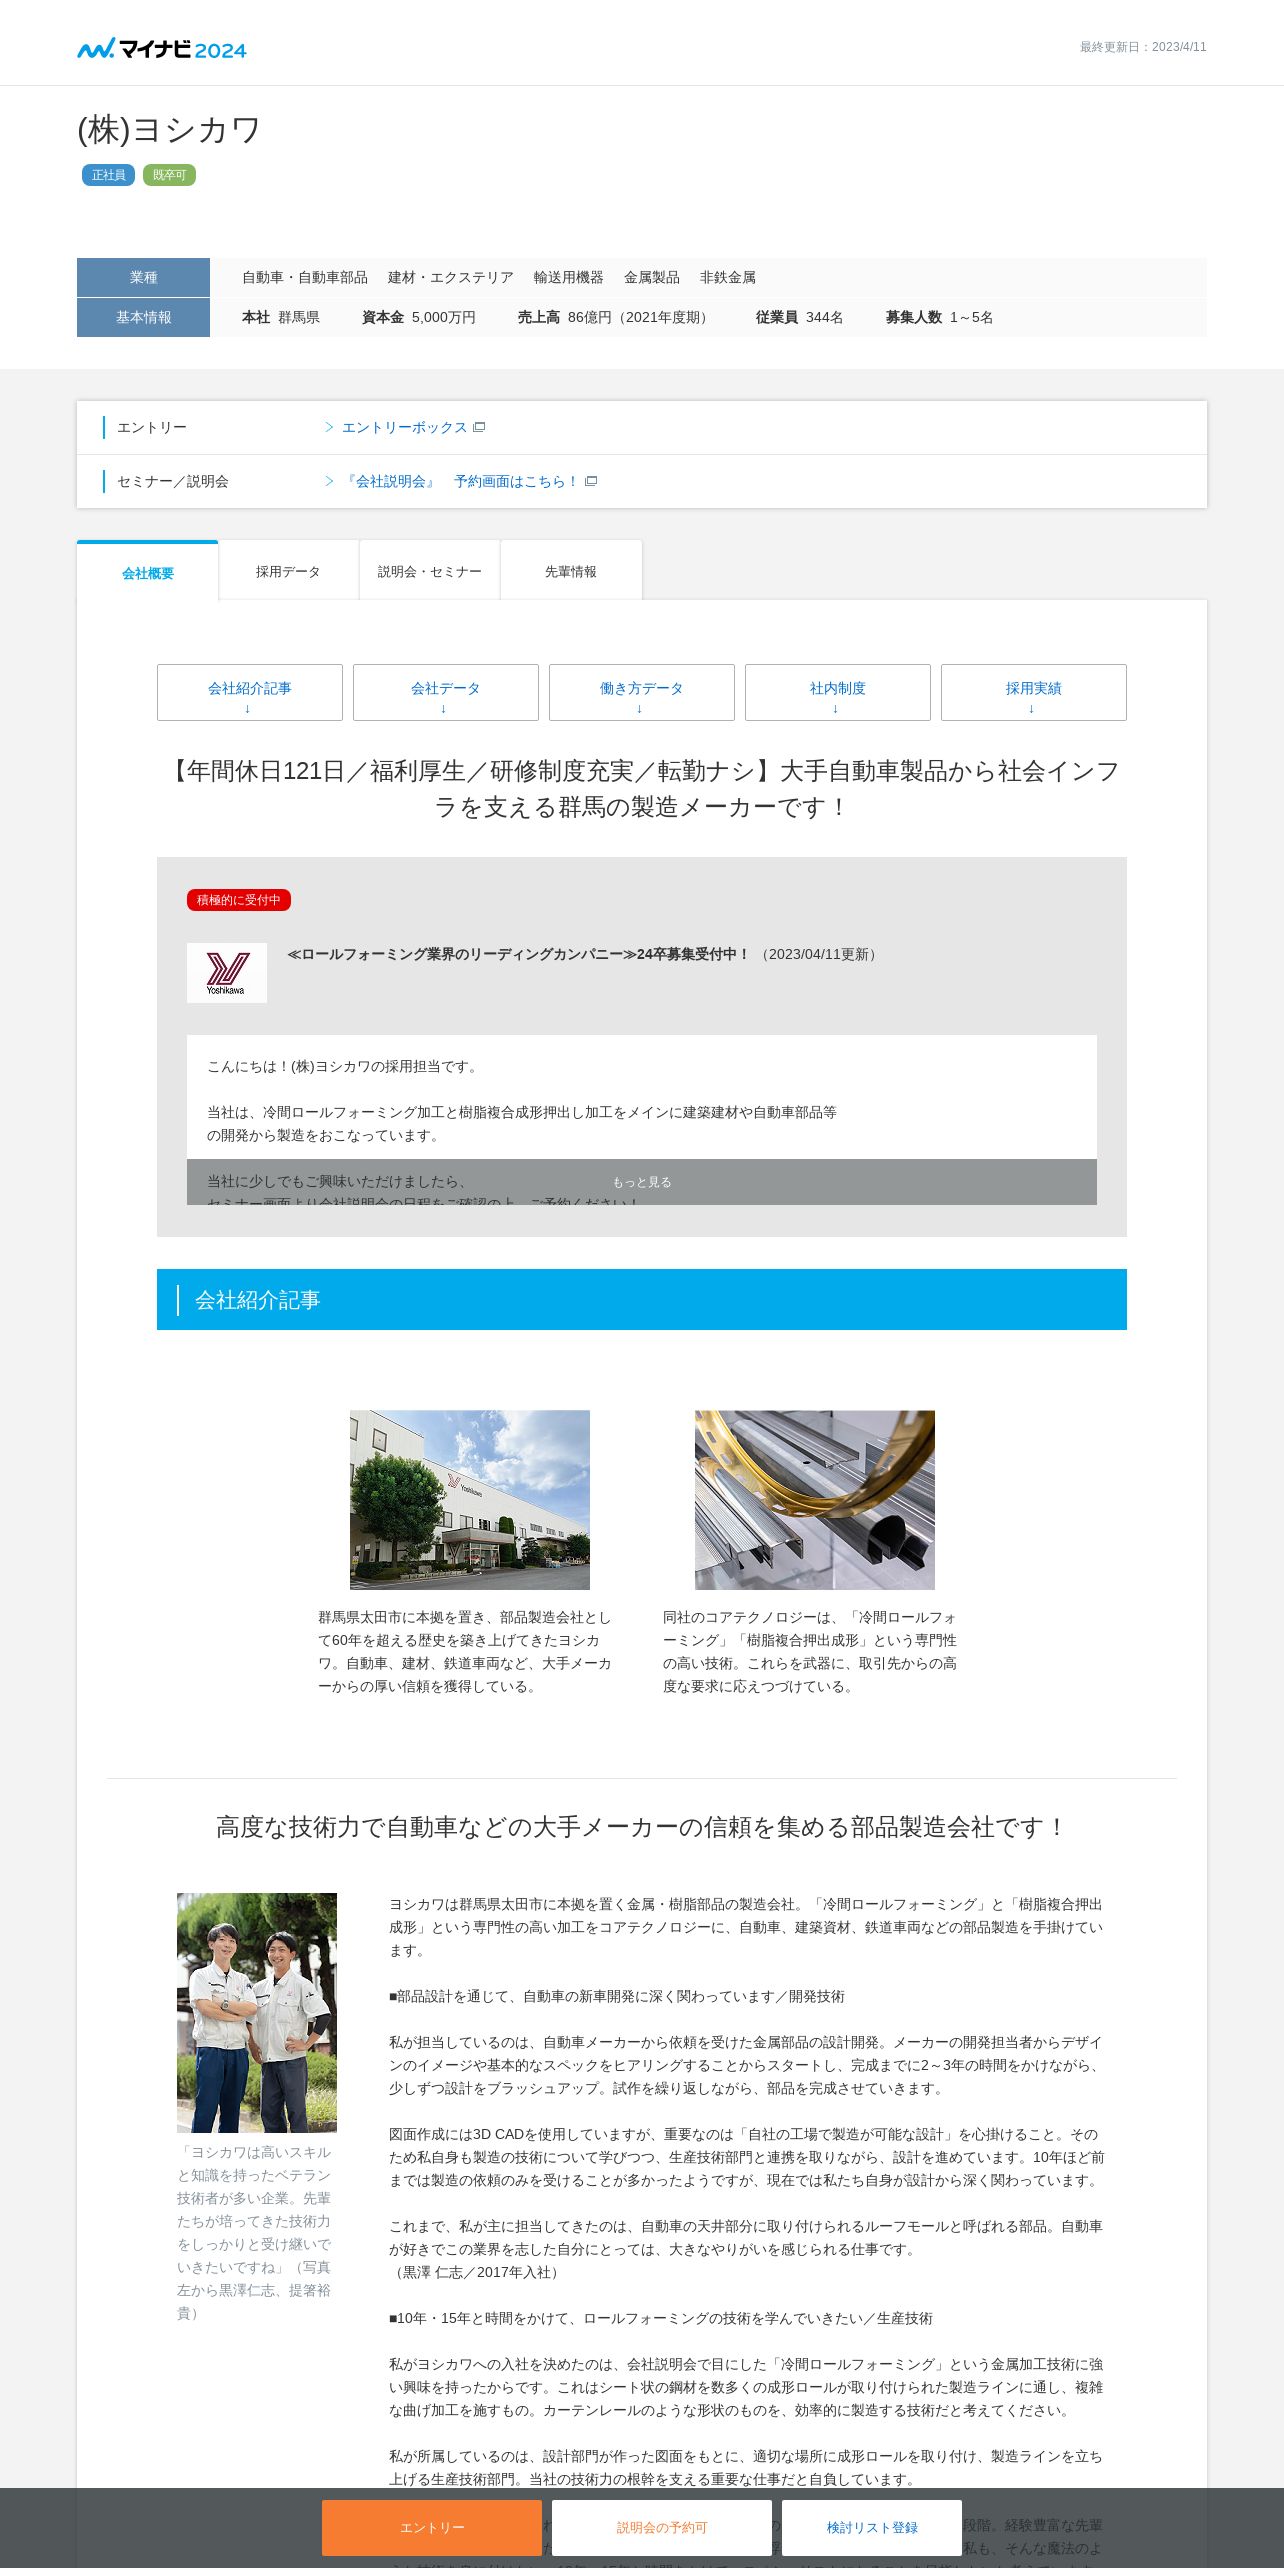Jump to 会社紹介記事 section button
This screenshot has height=2568, width=1284.
pyautogui.click(x=250, y=692)
